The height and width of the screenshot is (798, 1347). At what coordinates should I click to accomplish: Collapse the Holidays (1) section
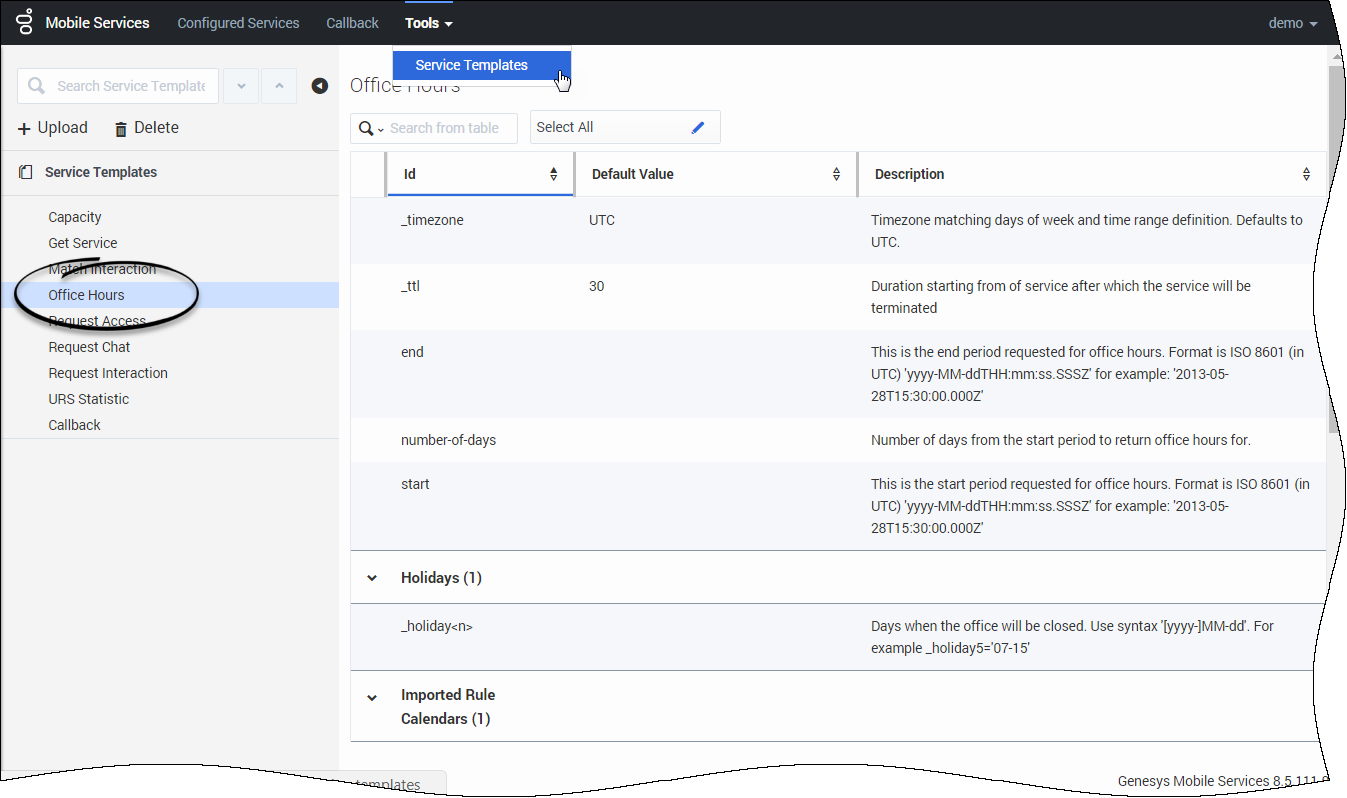coord(372,578)
